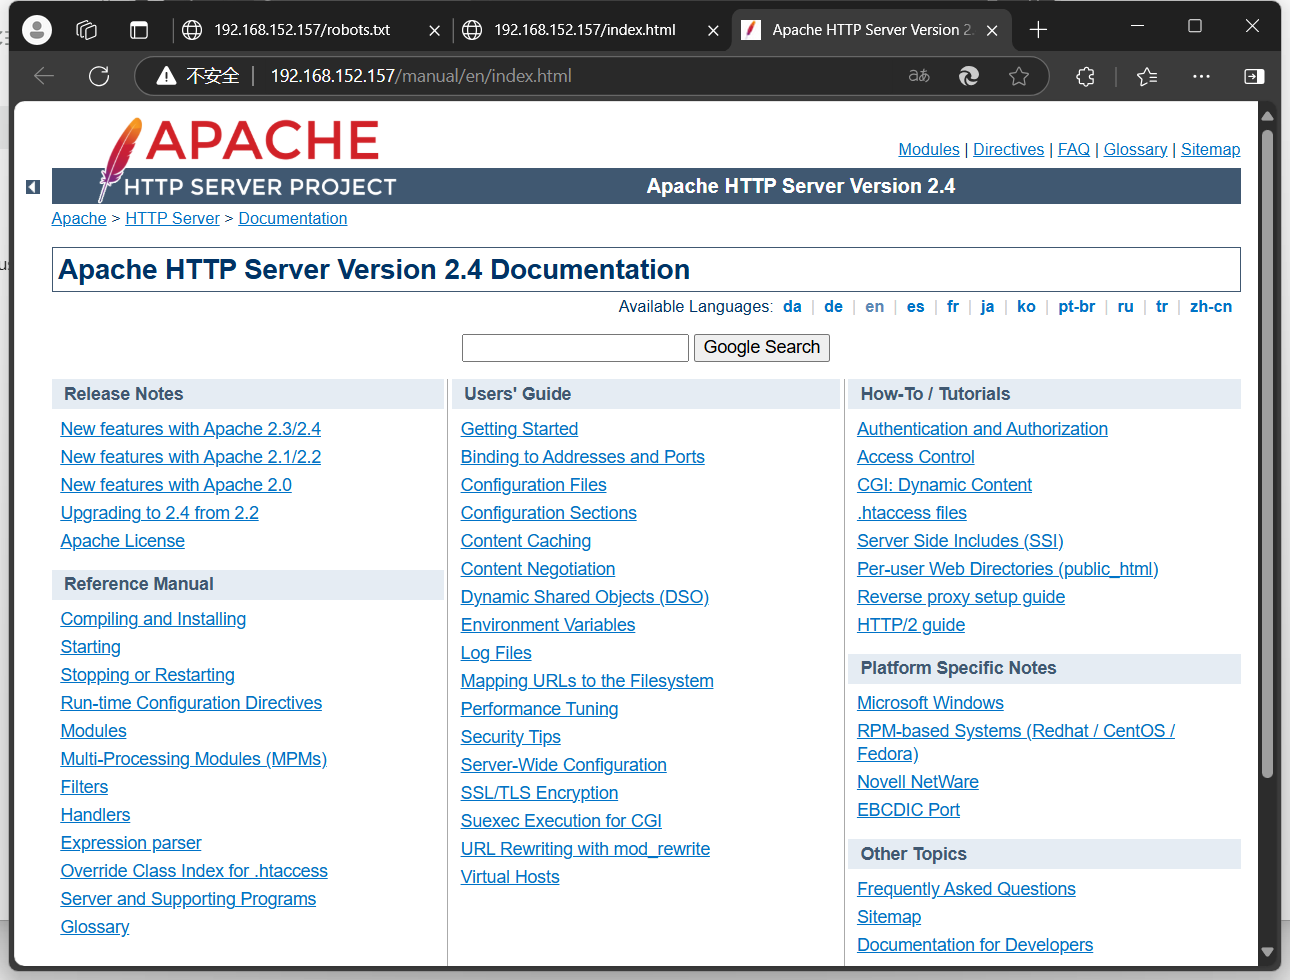Click the Edge reload-style icon beside read aloud
The height and width of the screenshot is (980, 1290).
click(x=969, y=76)
